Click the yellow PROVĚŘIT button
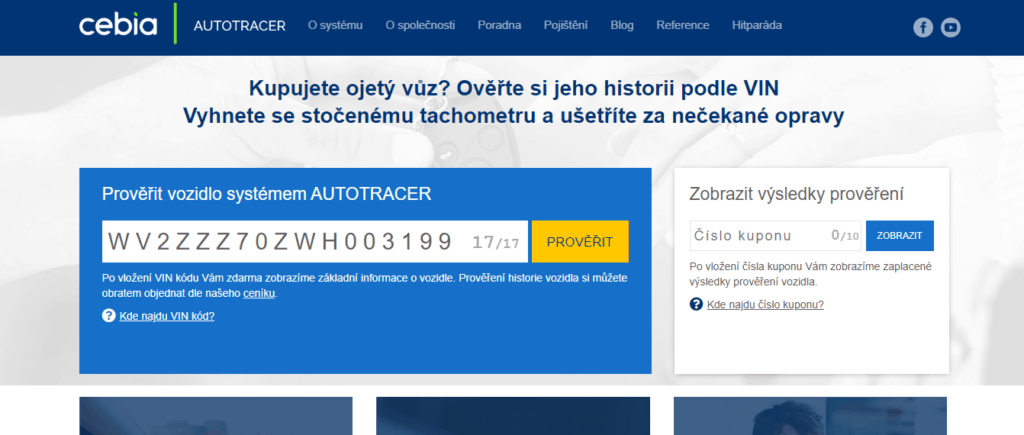This screenshot has height=435, width=1024. click(581, 242)
